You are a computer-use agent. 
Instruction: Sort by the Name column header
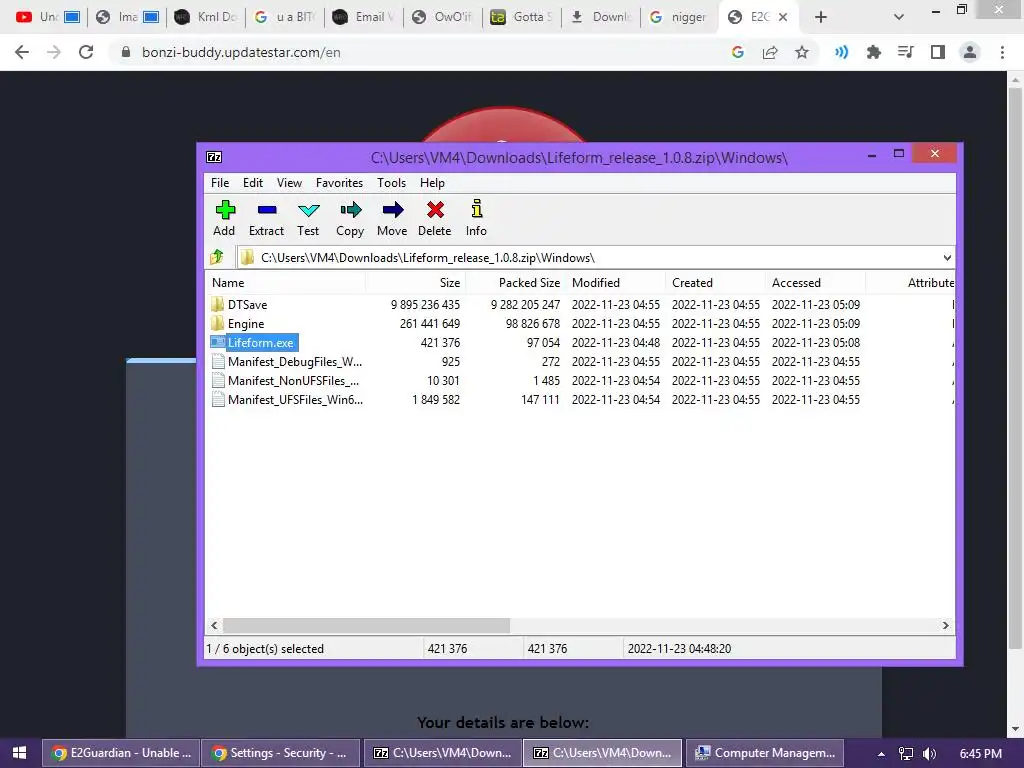tap(286, 283)
